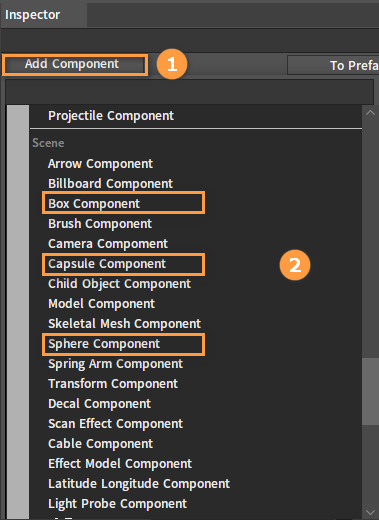Select Decal Component
The image size is (379, 520).
99,404
